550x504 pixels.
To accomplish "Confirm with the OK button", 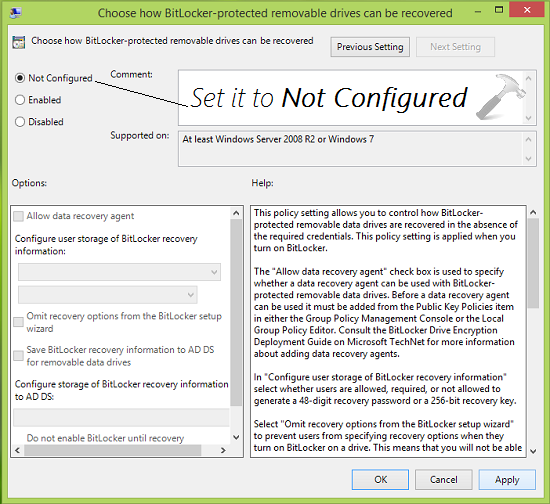I will 380,479.
